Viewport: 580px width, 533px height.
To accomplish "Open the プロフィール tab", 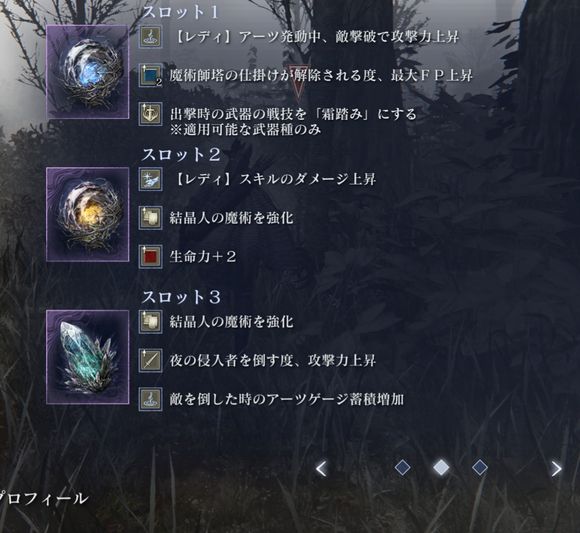I will coord(43,498).
